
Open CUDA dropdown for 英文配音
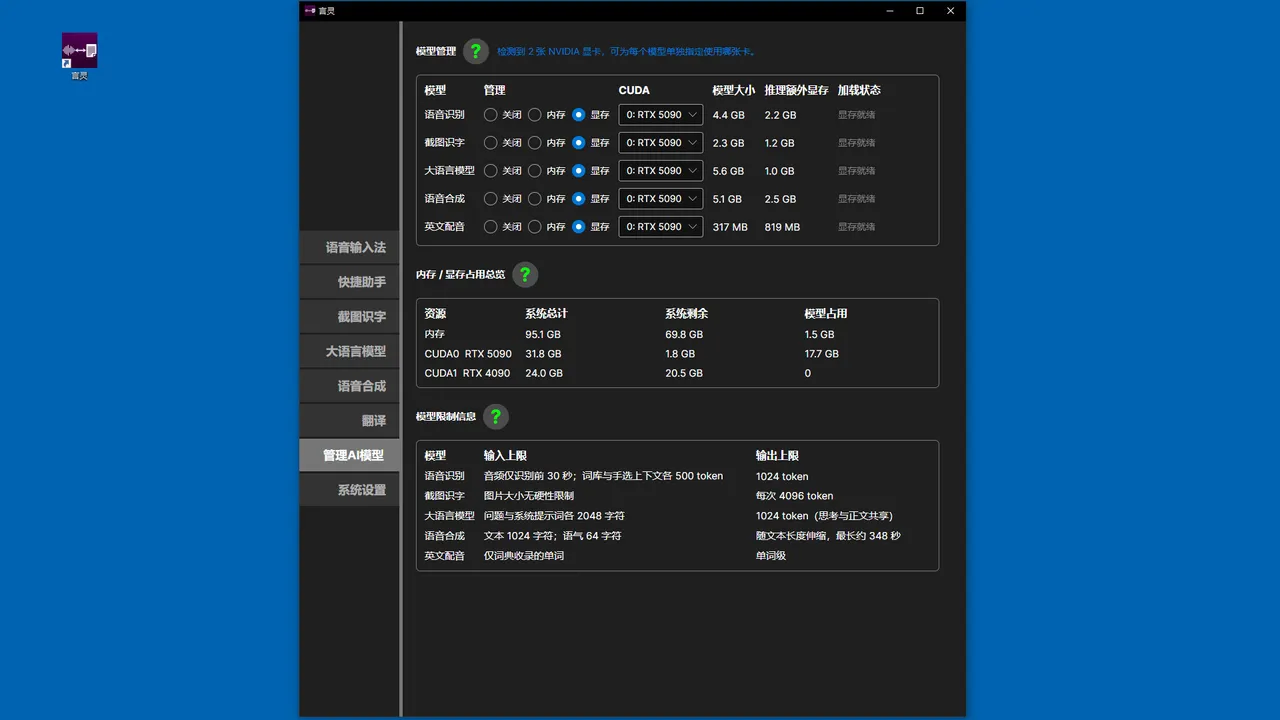pos(661,227)
